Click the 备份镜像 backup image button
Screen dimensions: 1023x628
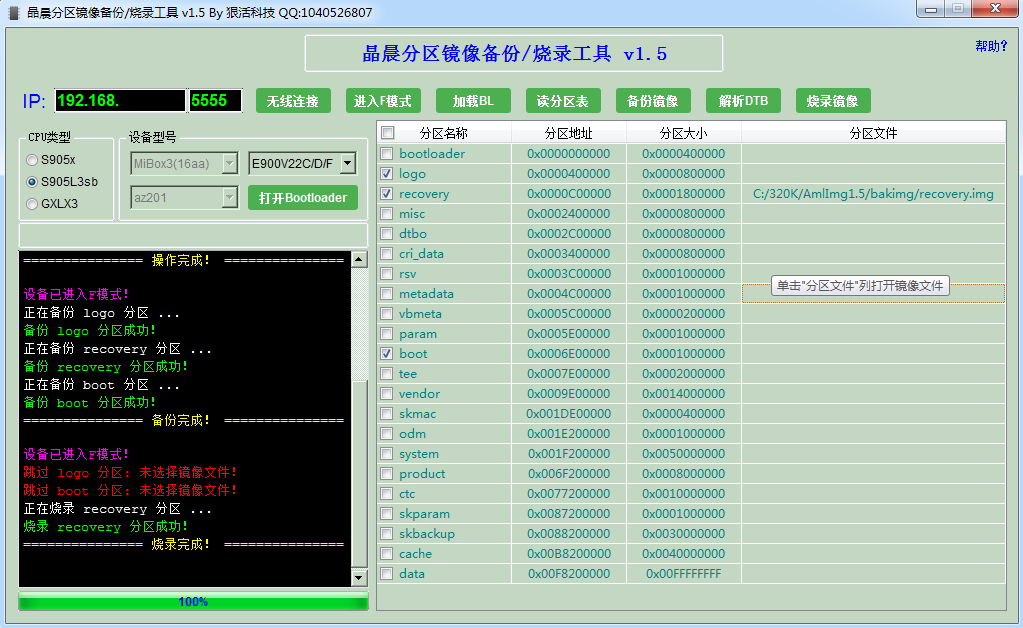653,101
